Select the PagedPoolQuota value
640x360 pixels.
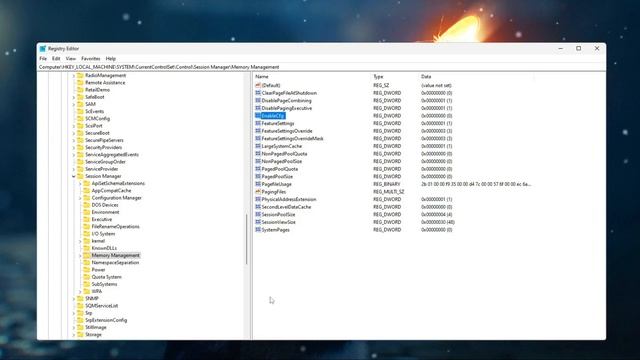coord(280,169)
